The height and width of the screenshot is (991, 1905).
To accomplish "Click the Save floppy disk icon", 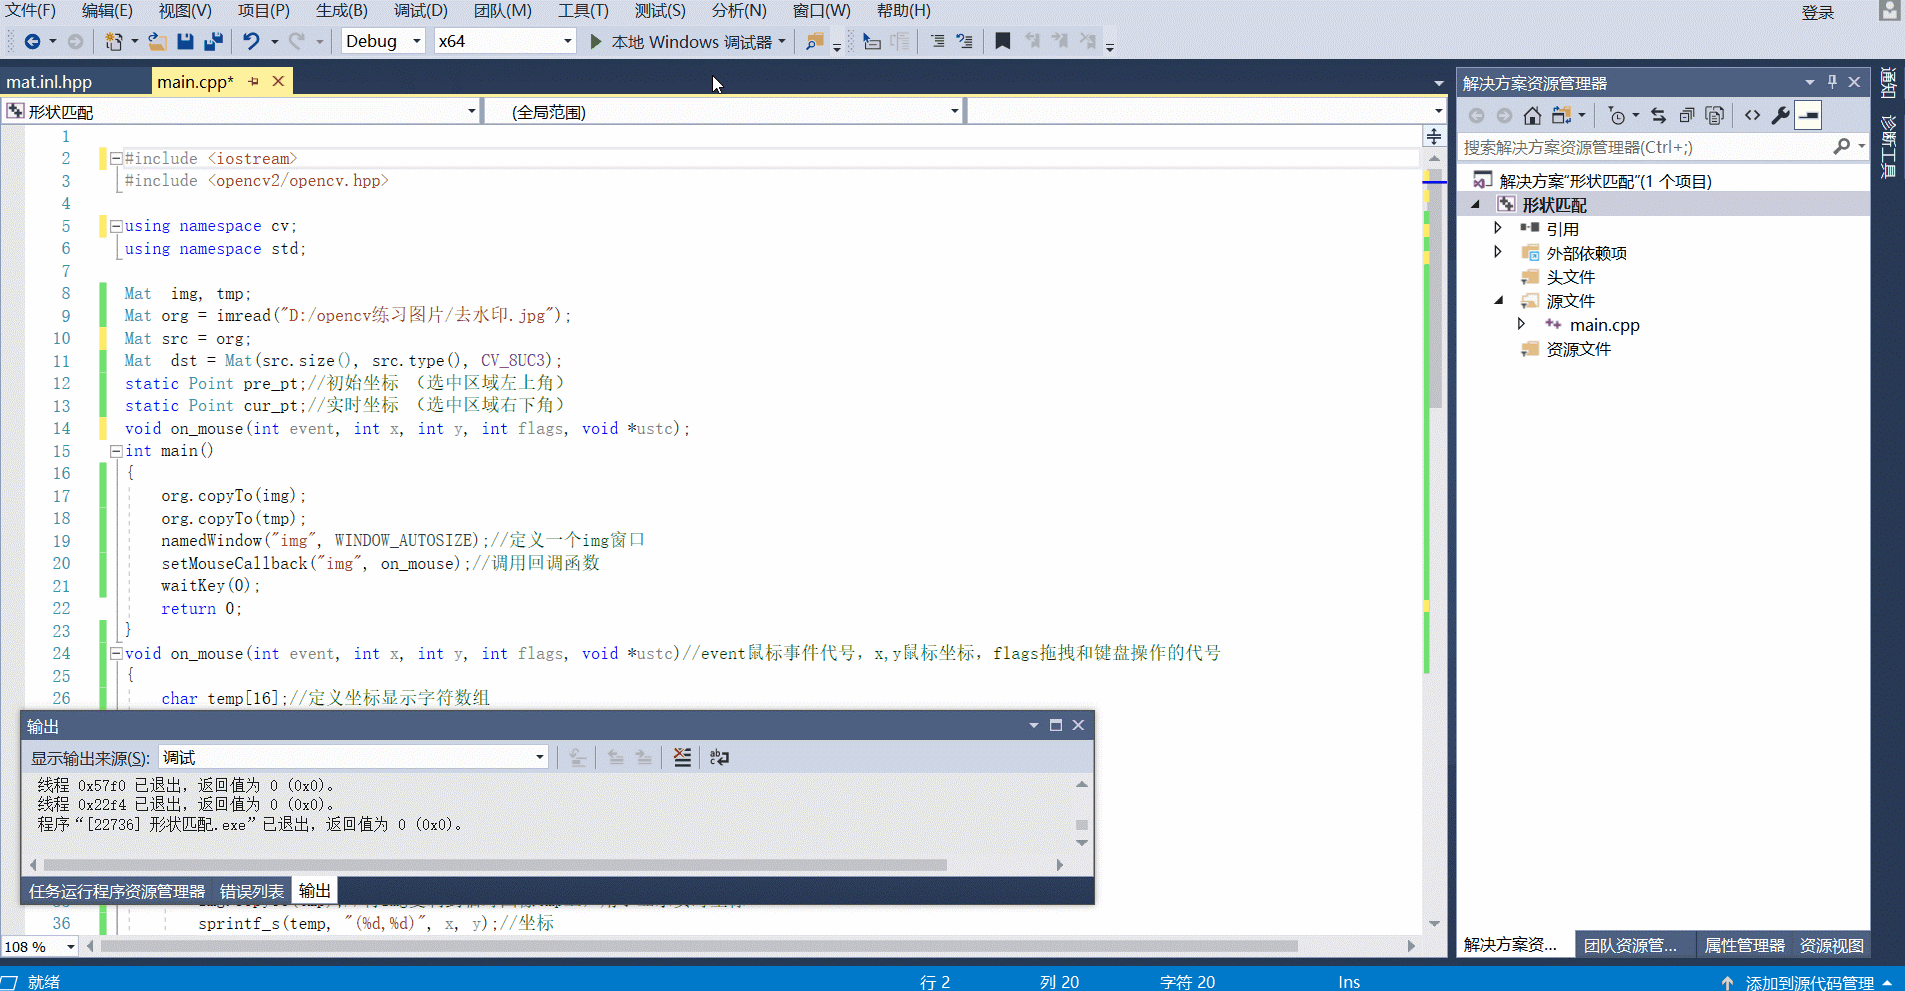I will tap(185, 41).
